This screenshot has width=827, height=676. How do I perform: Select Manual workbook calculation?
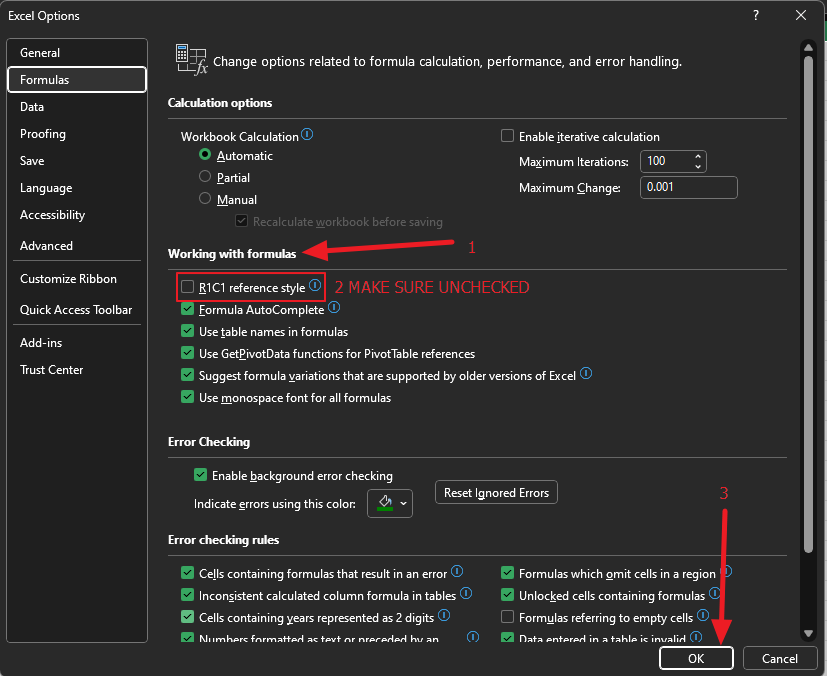point(205,198)
